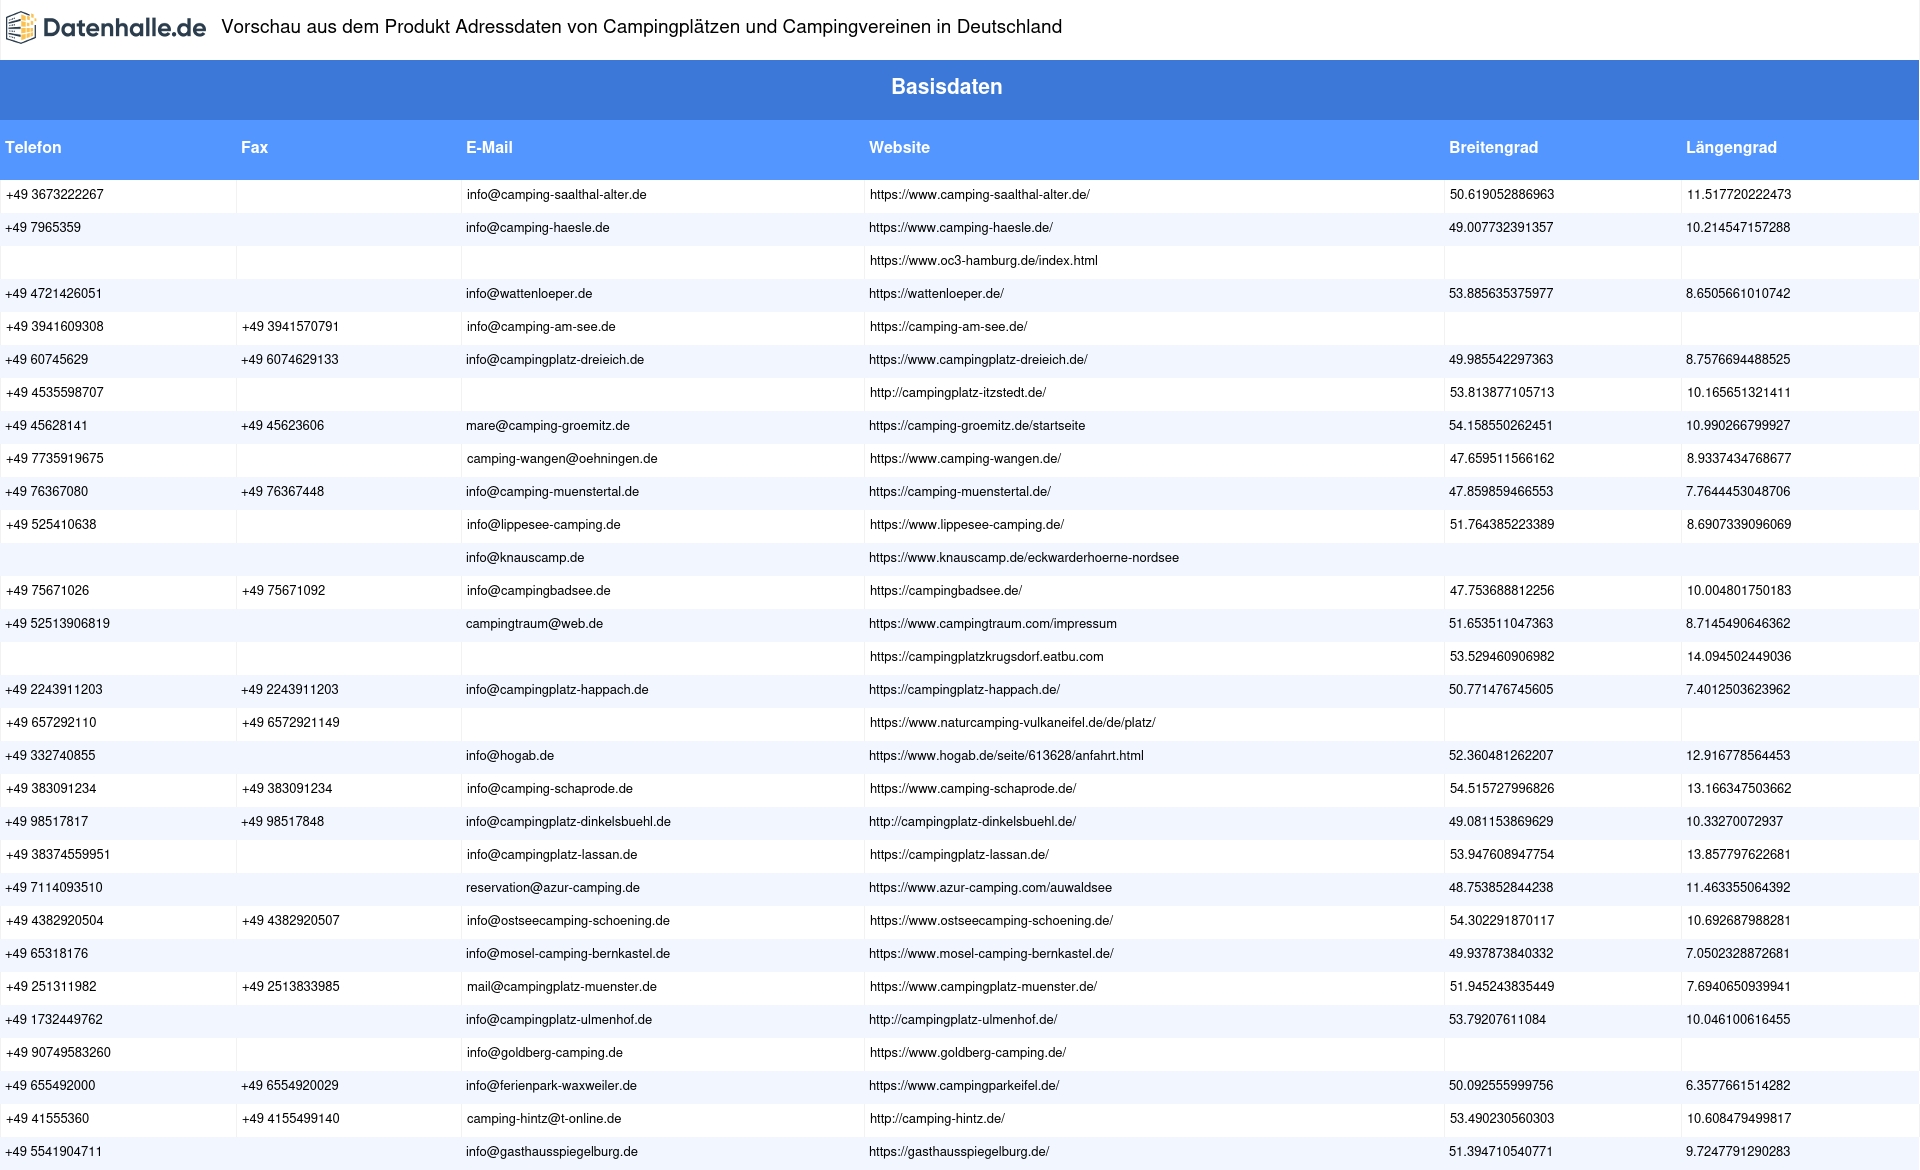Open https://www.ostseecamping-schoening.de/ link
Viewport: 1920px width, 1170px height.
click(991, 921)
